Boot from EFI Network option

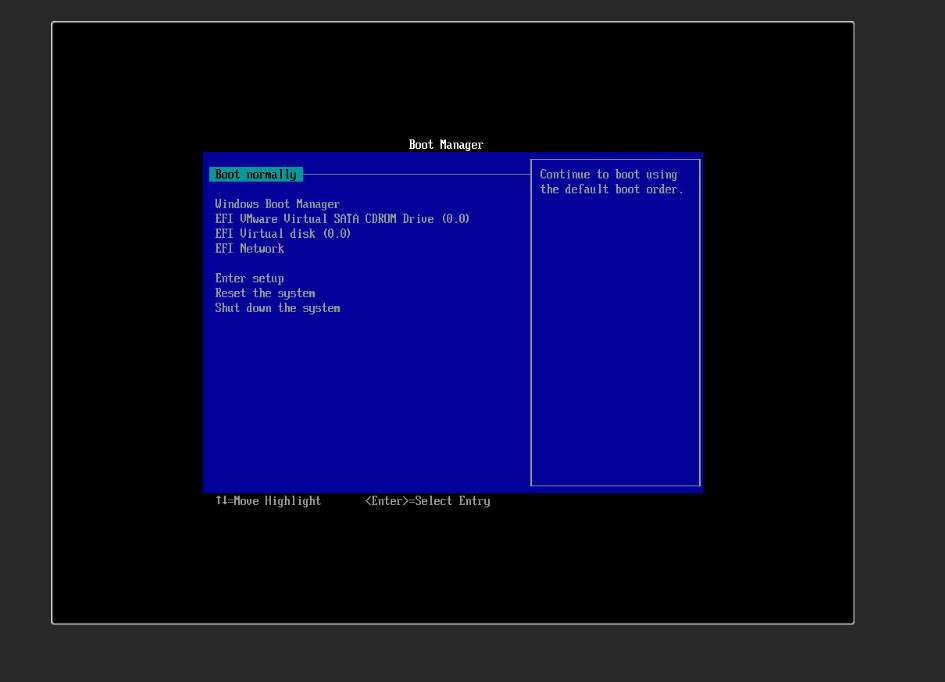pos(249,249)
